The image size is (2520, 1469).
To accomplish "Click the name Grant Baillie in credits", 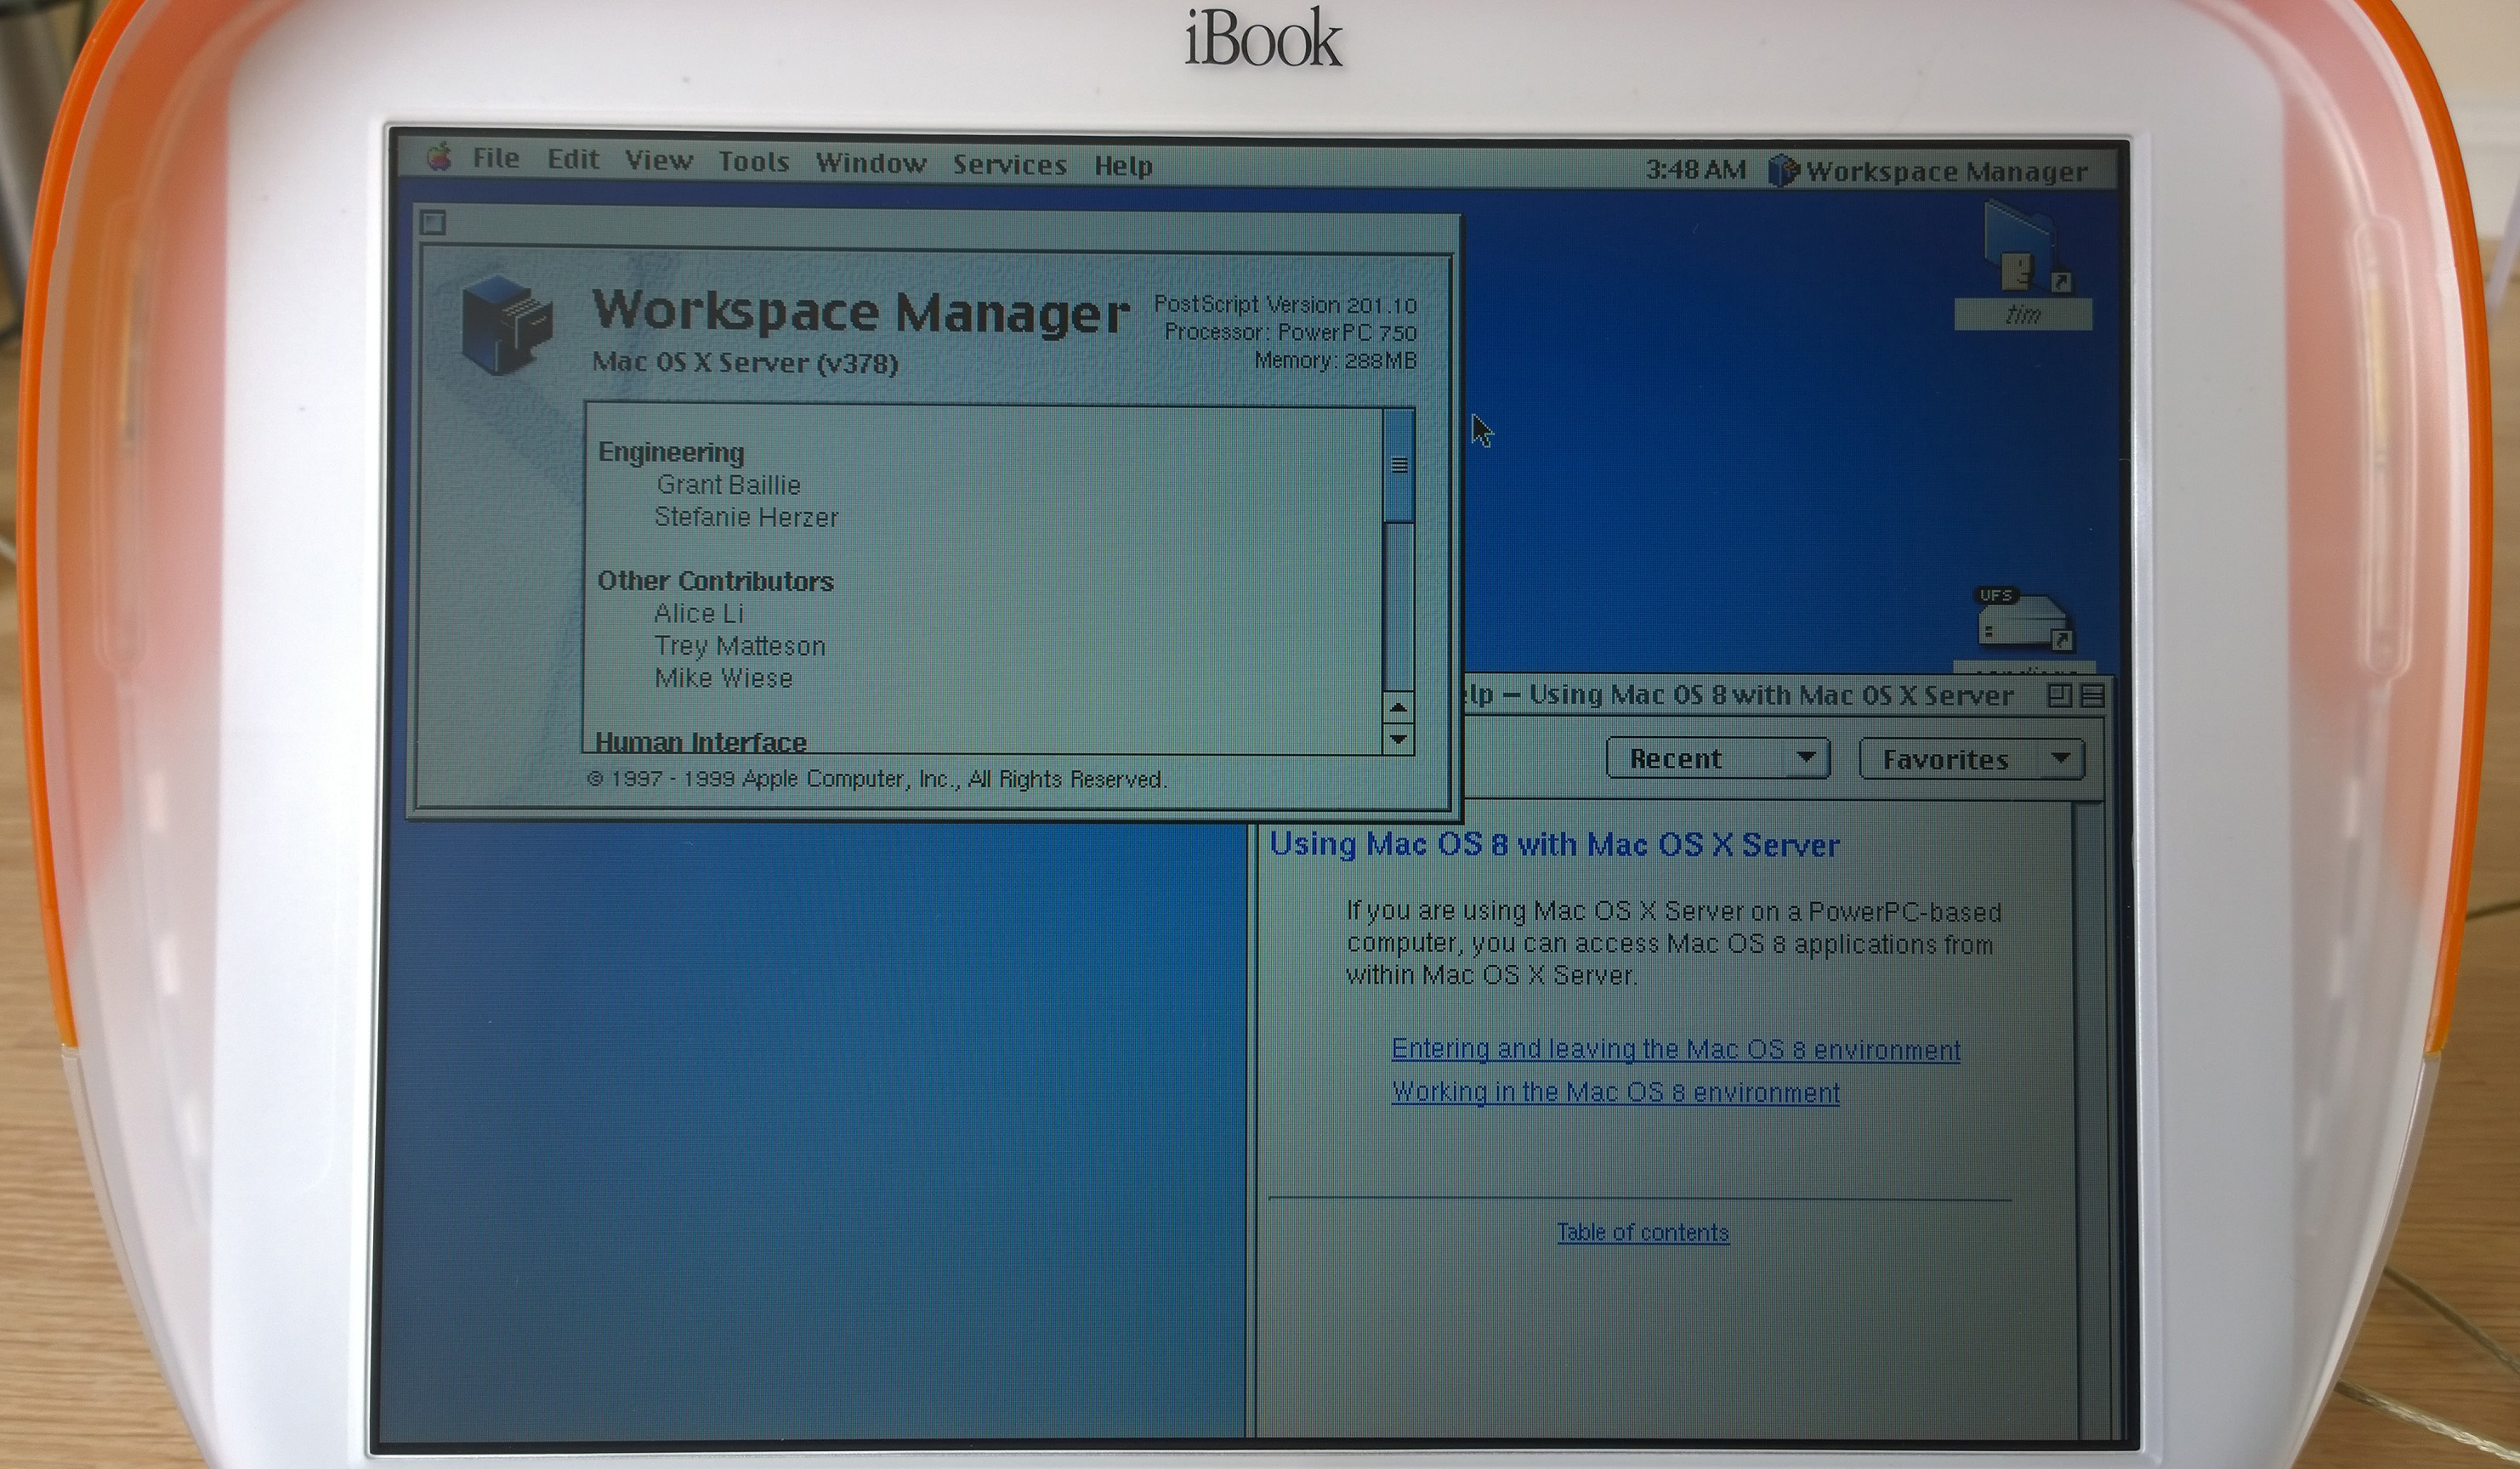I will (x=728, y=485).
